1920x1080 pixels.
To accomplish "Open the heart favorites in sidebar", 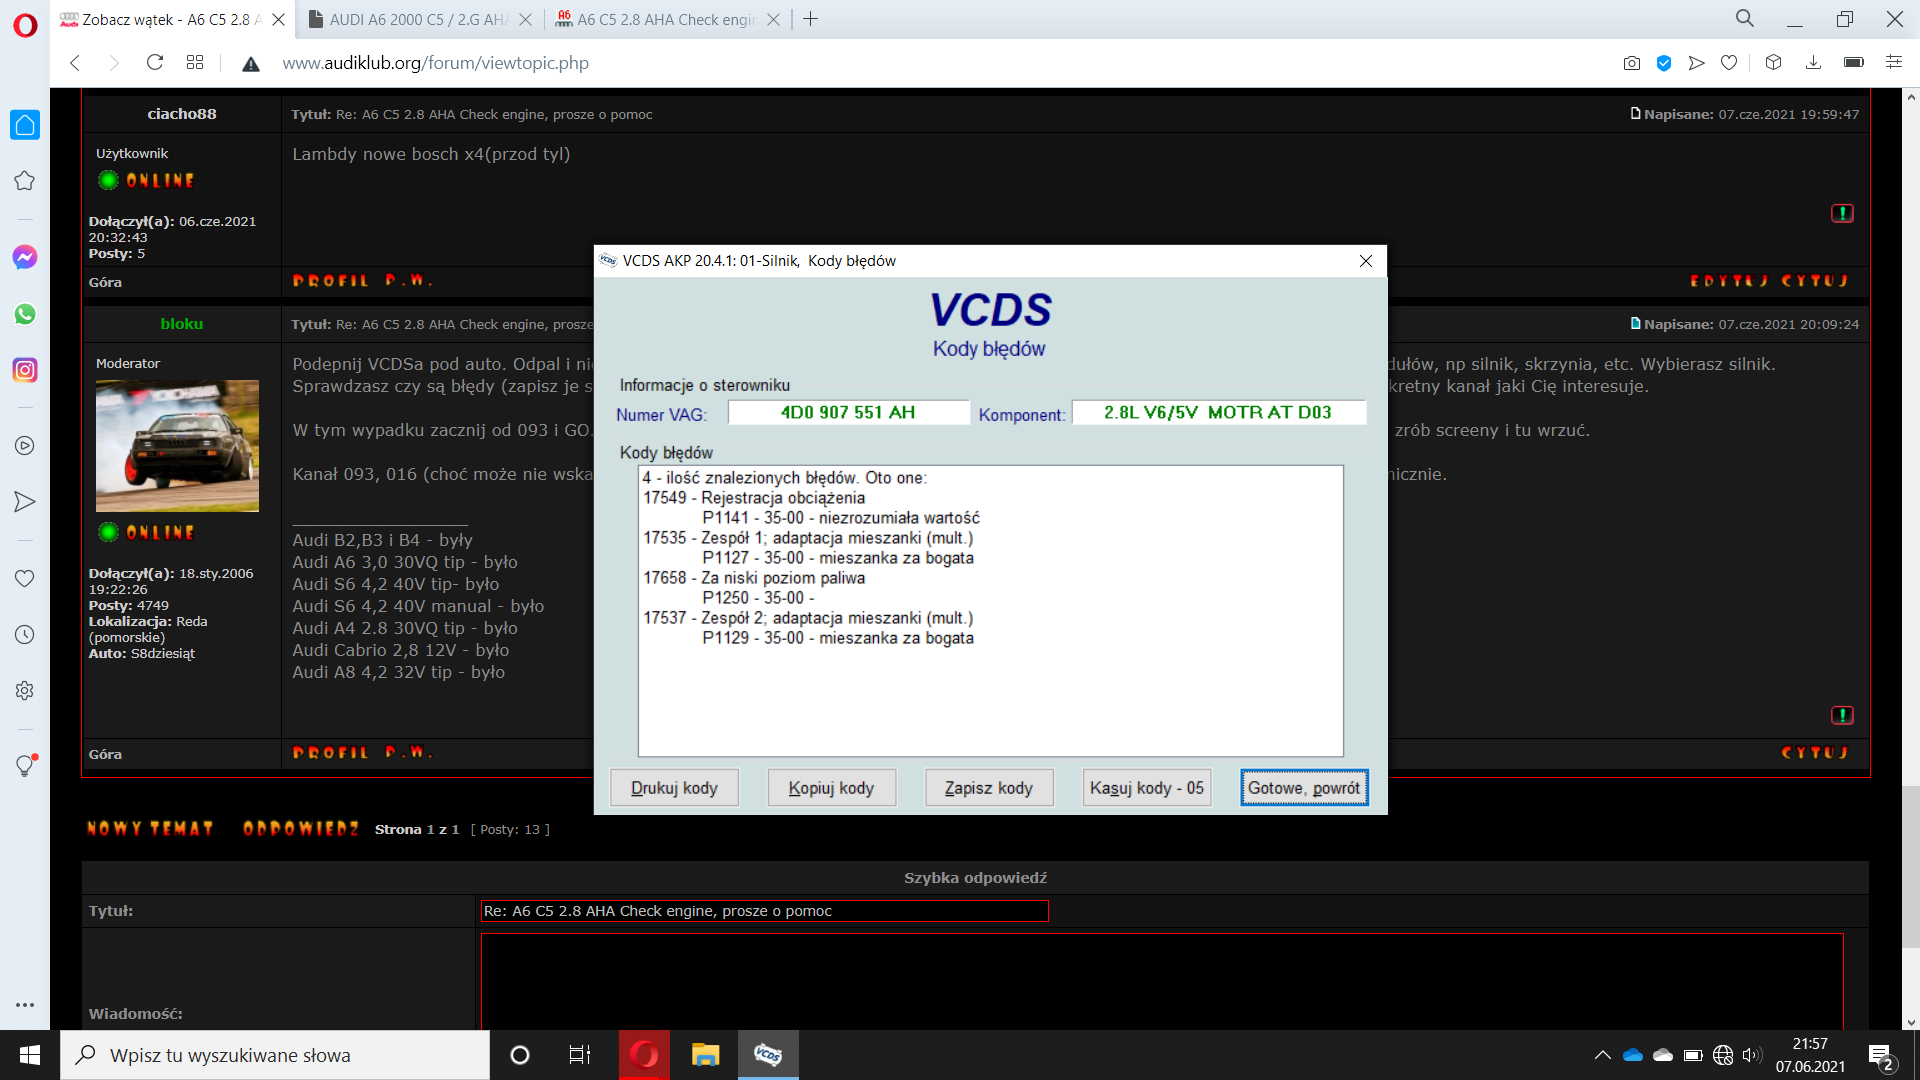I will pyautogui.click(x=25, y=578).
